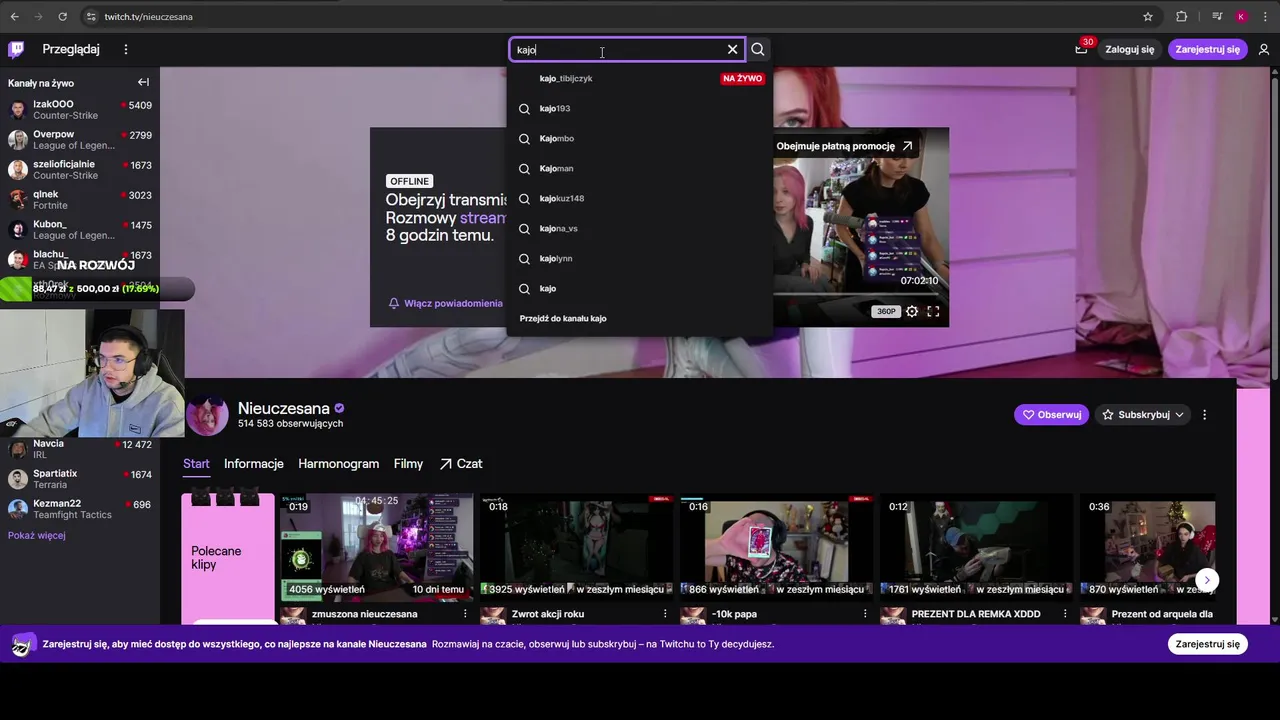Open the IzakOOO live channel
Viewport: 1280px width, 720px height.
pyautogui.click(x=80, y=109)
